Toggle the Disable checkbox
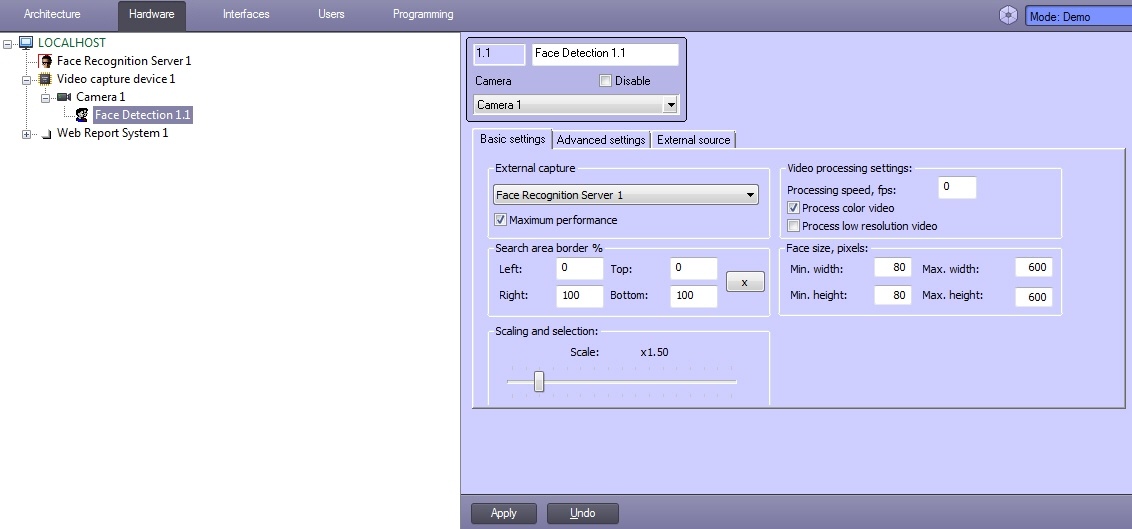The height and width of the screenshot is (529, 1132). pyautogui.click(x=605, y=81)
